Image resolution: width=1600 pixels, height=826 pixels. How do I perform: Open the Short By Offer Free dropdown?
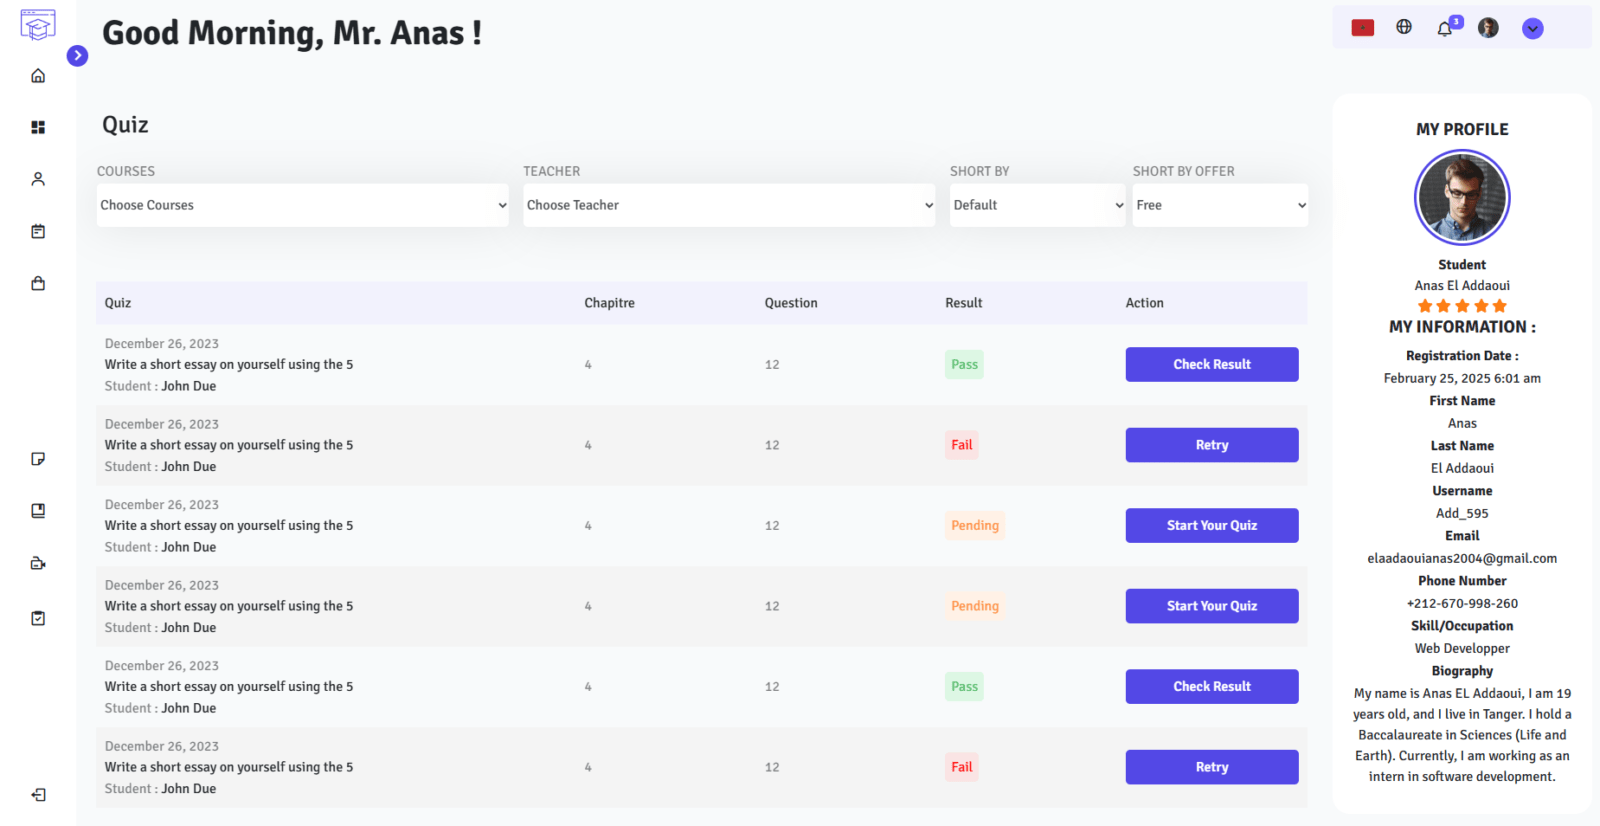(x=1220, y=205)
